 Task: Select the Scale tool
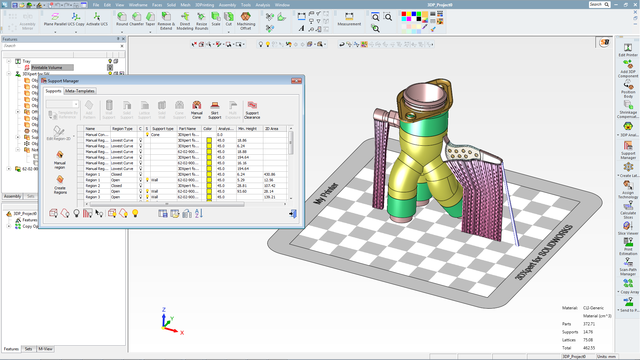point(216,19)
